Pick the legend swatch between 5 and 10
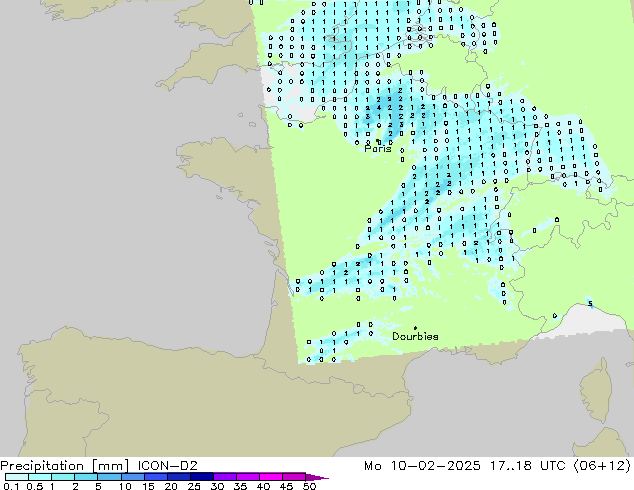The height and width of the screenshot is (490, 634). coord(109,477)
